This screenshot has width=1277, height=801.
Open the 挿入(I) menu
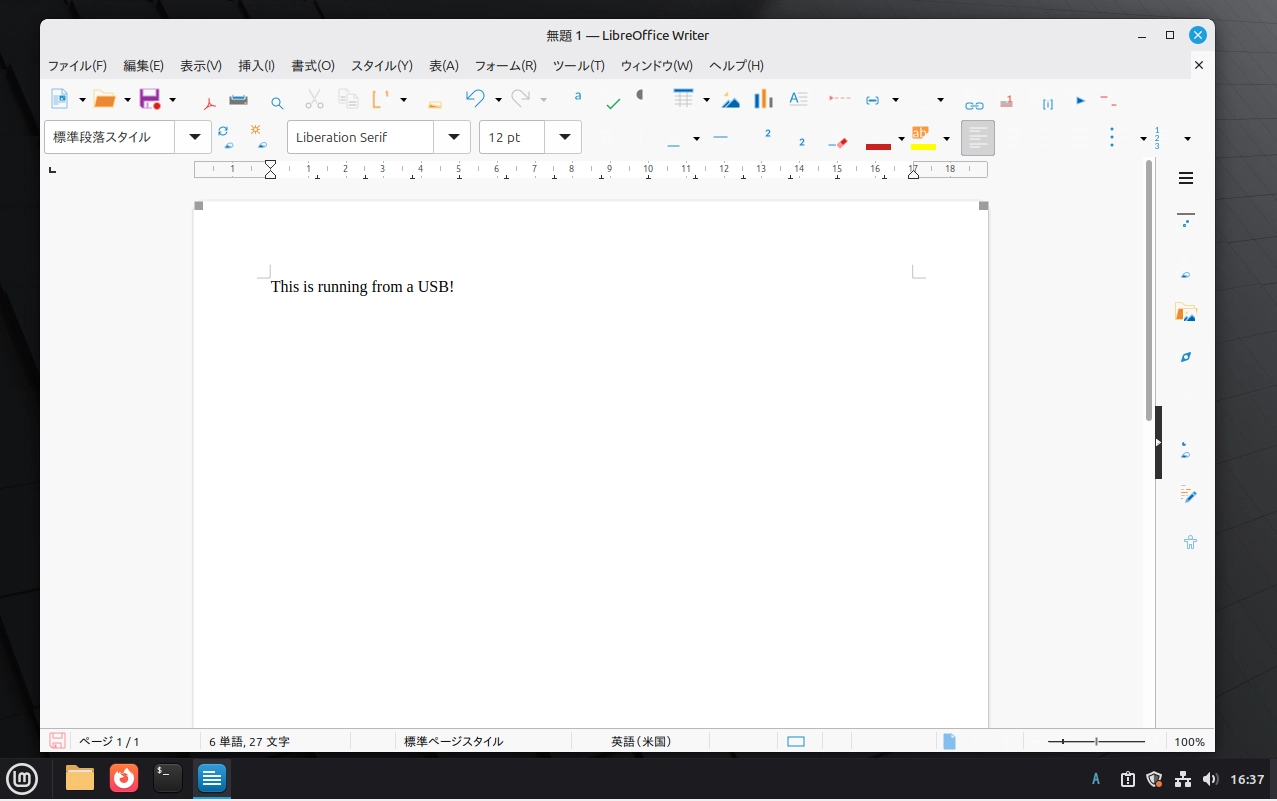(x=256, y=66)
